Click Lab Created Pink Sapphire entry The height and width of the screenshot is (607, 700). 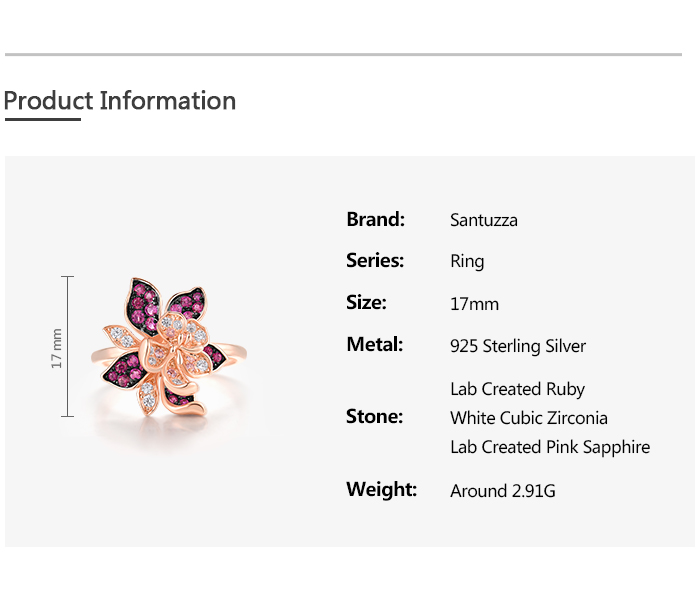550,447
